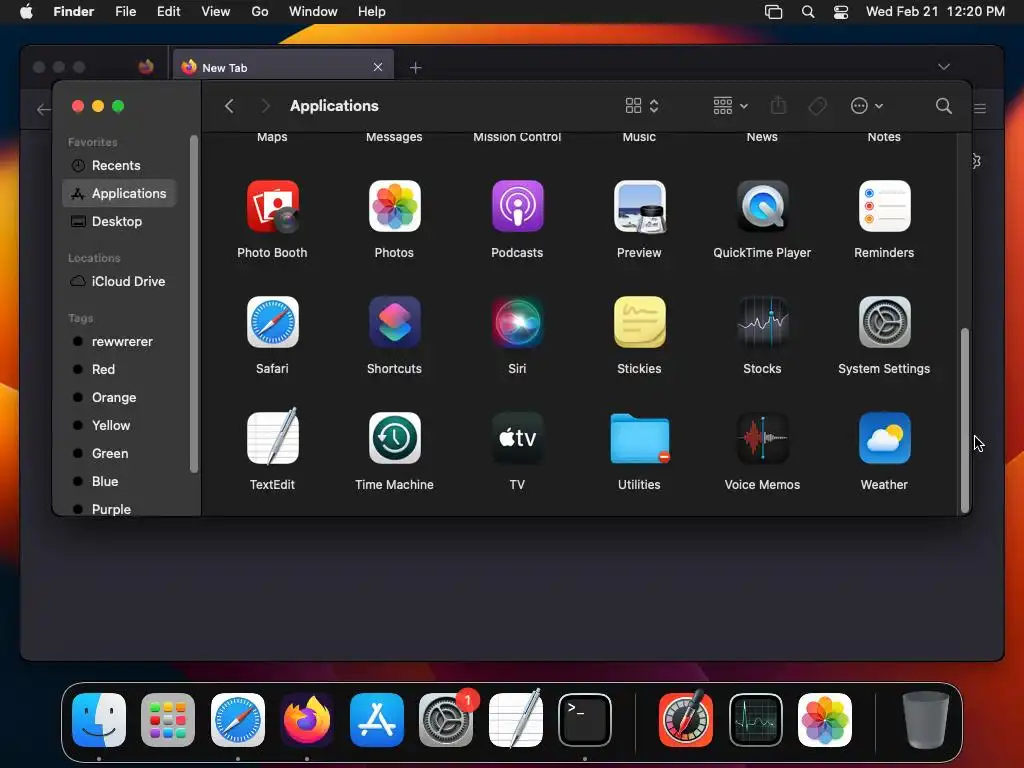Open the Weather app icon

pos(884,438)
